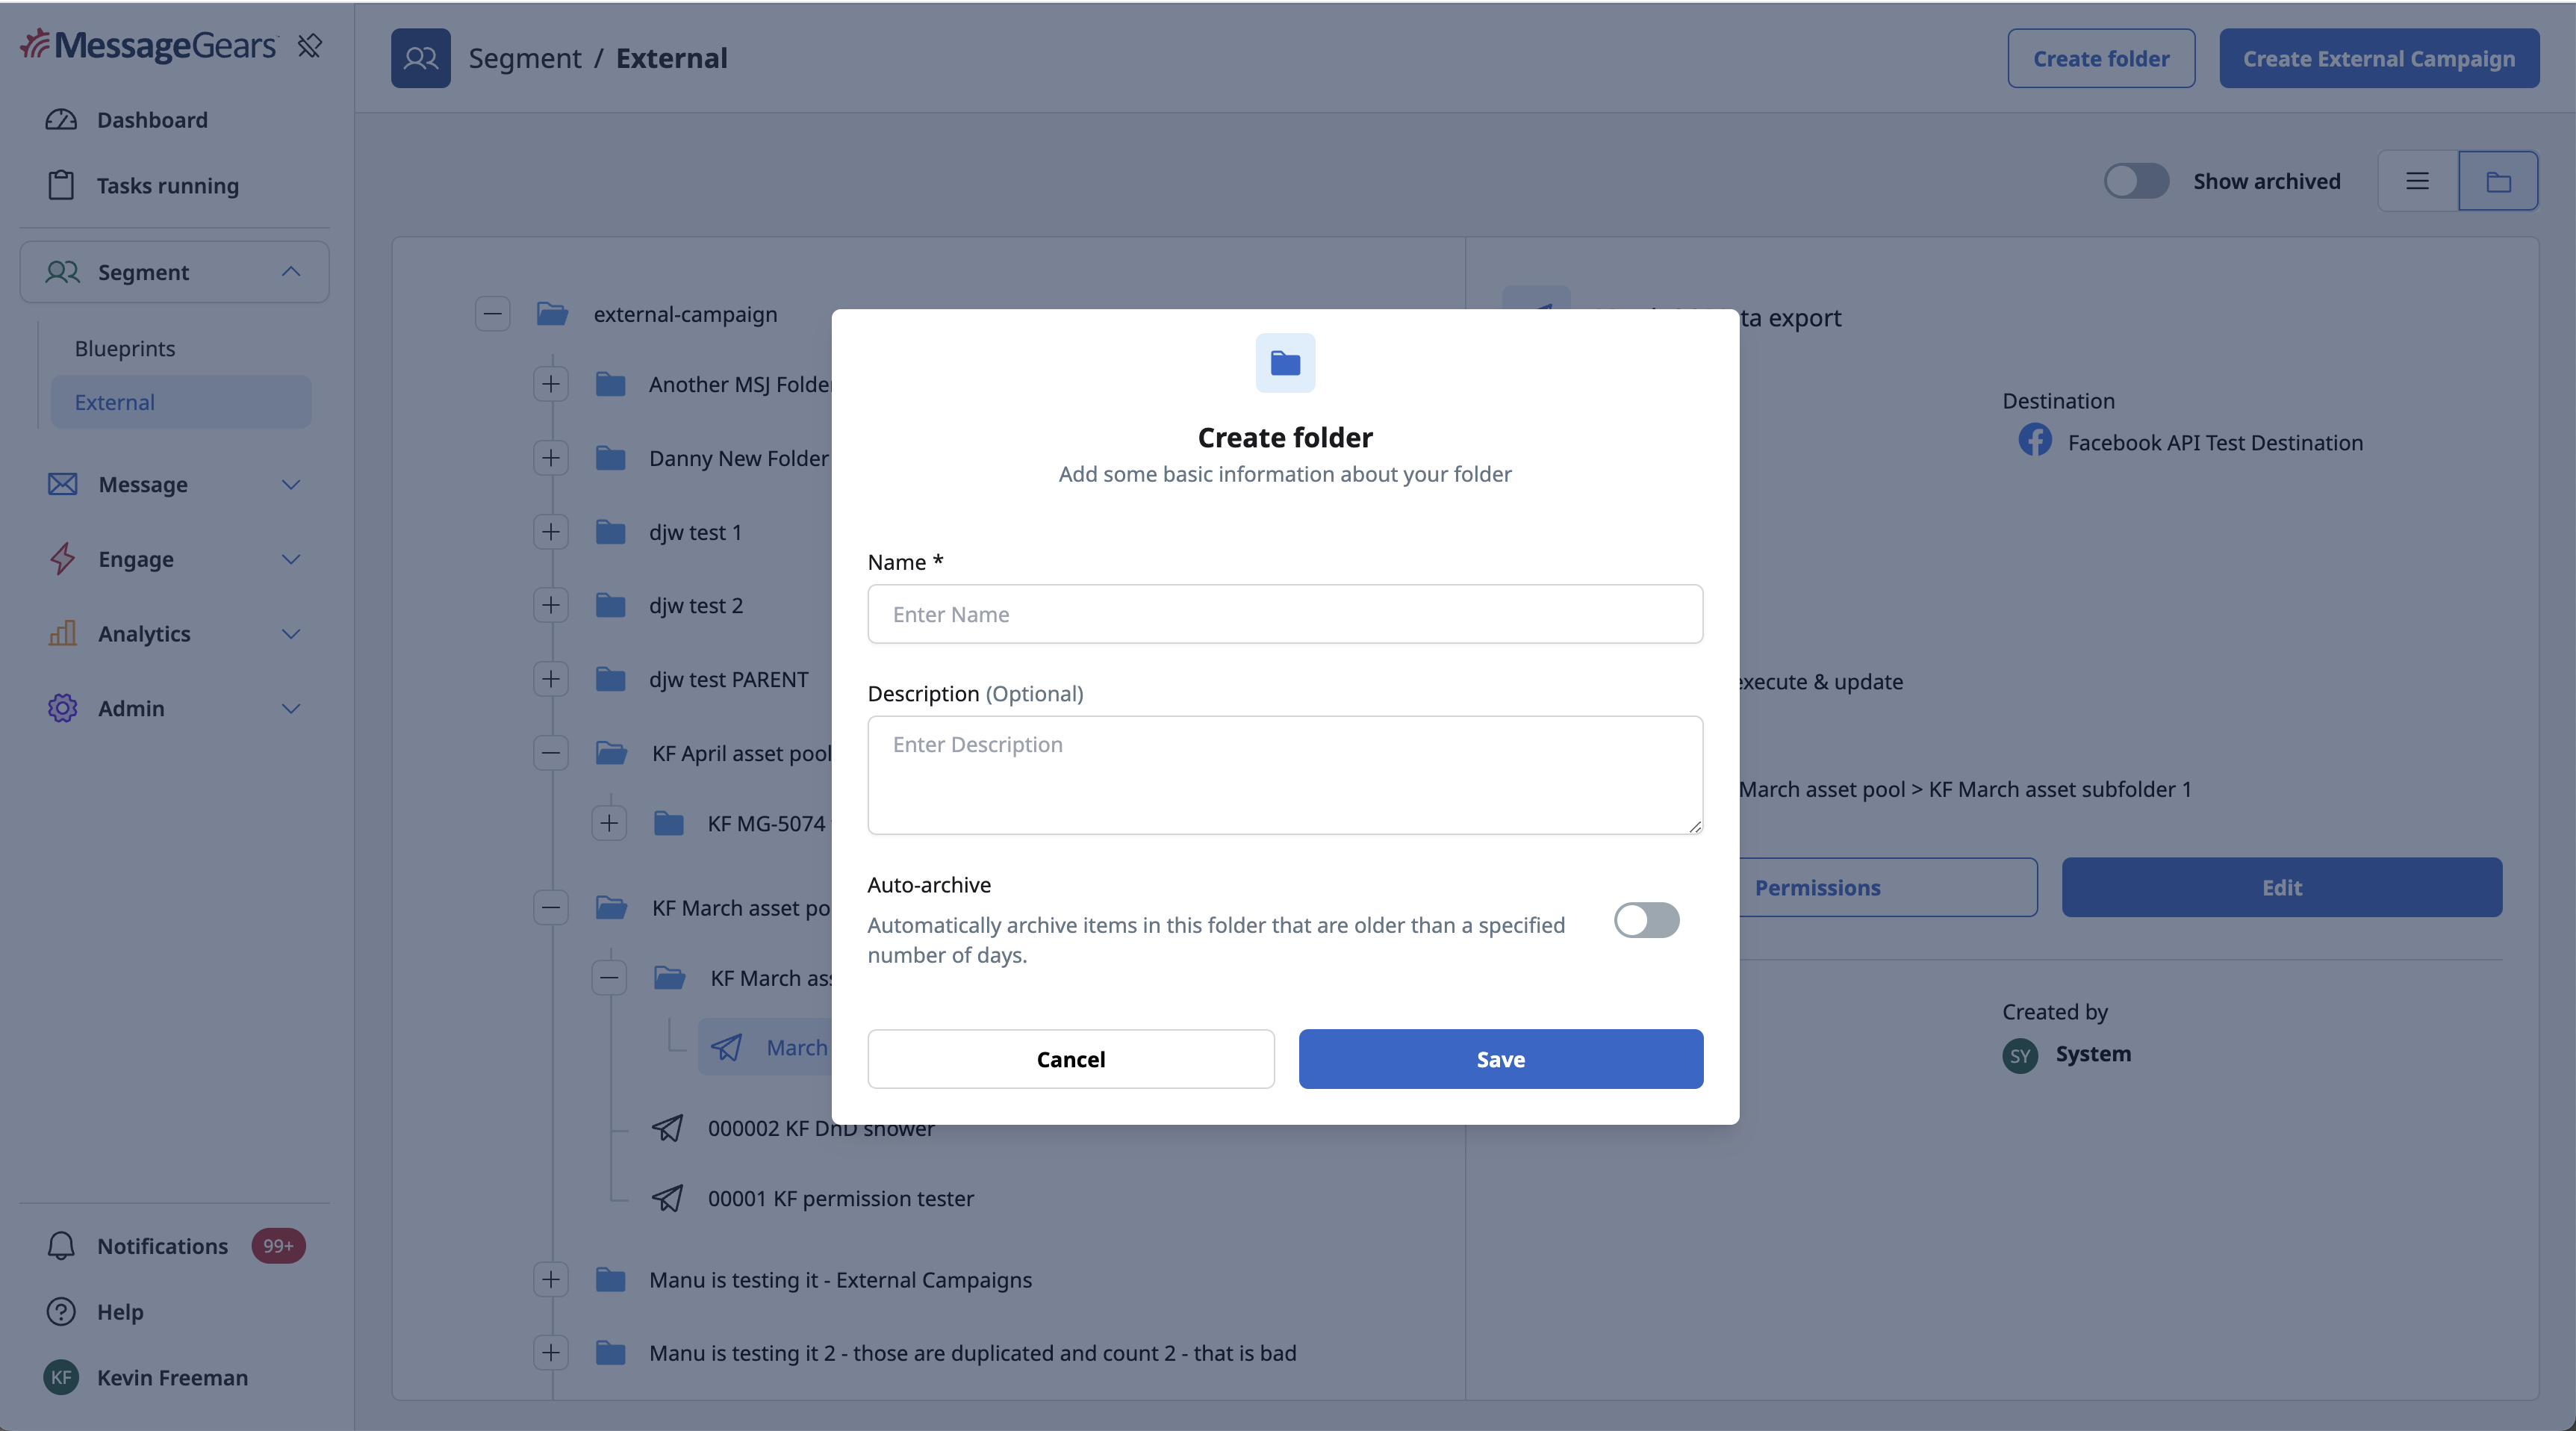Select 00001 KF permission tester campaign

(x=840, y=1198)
